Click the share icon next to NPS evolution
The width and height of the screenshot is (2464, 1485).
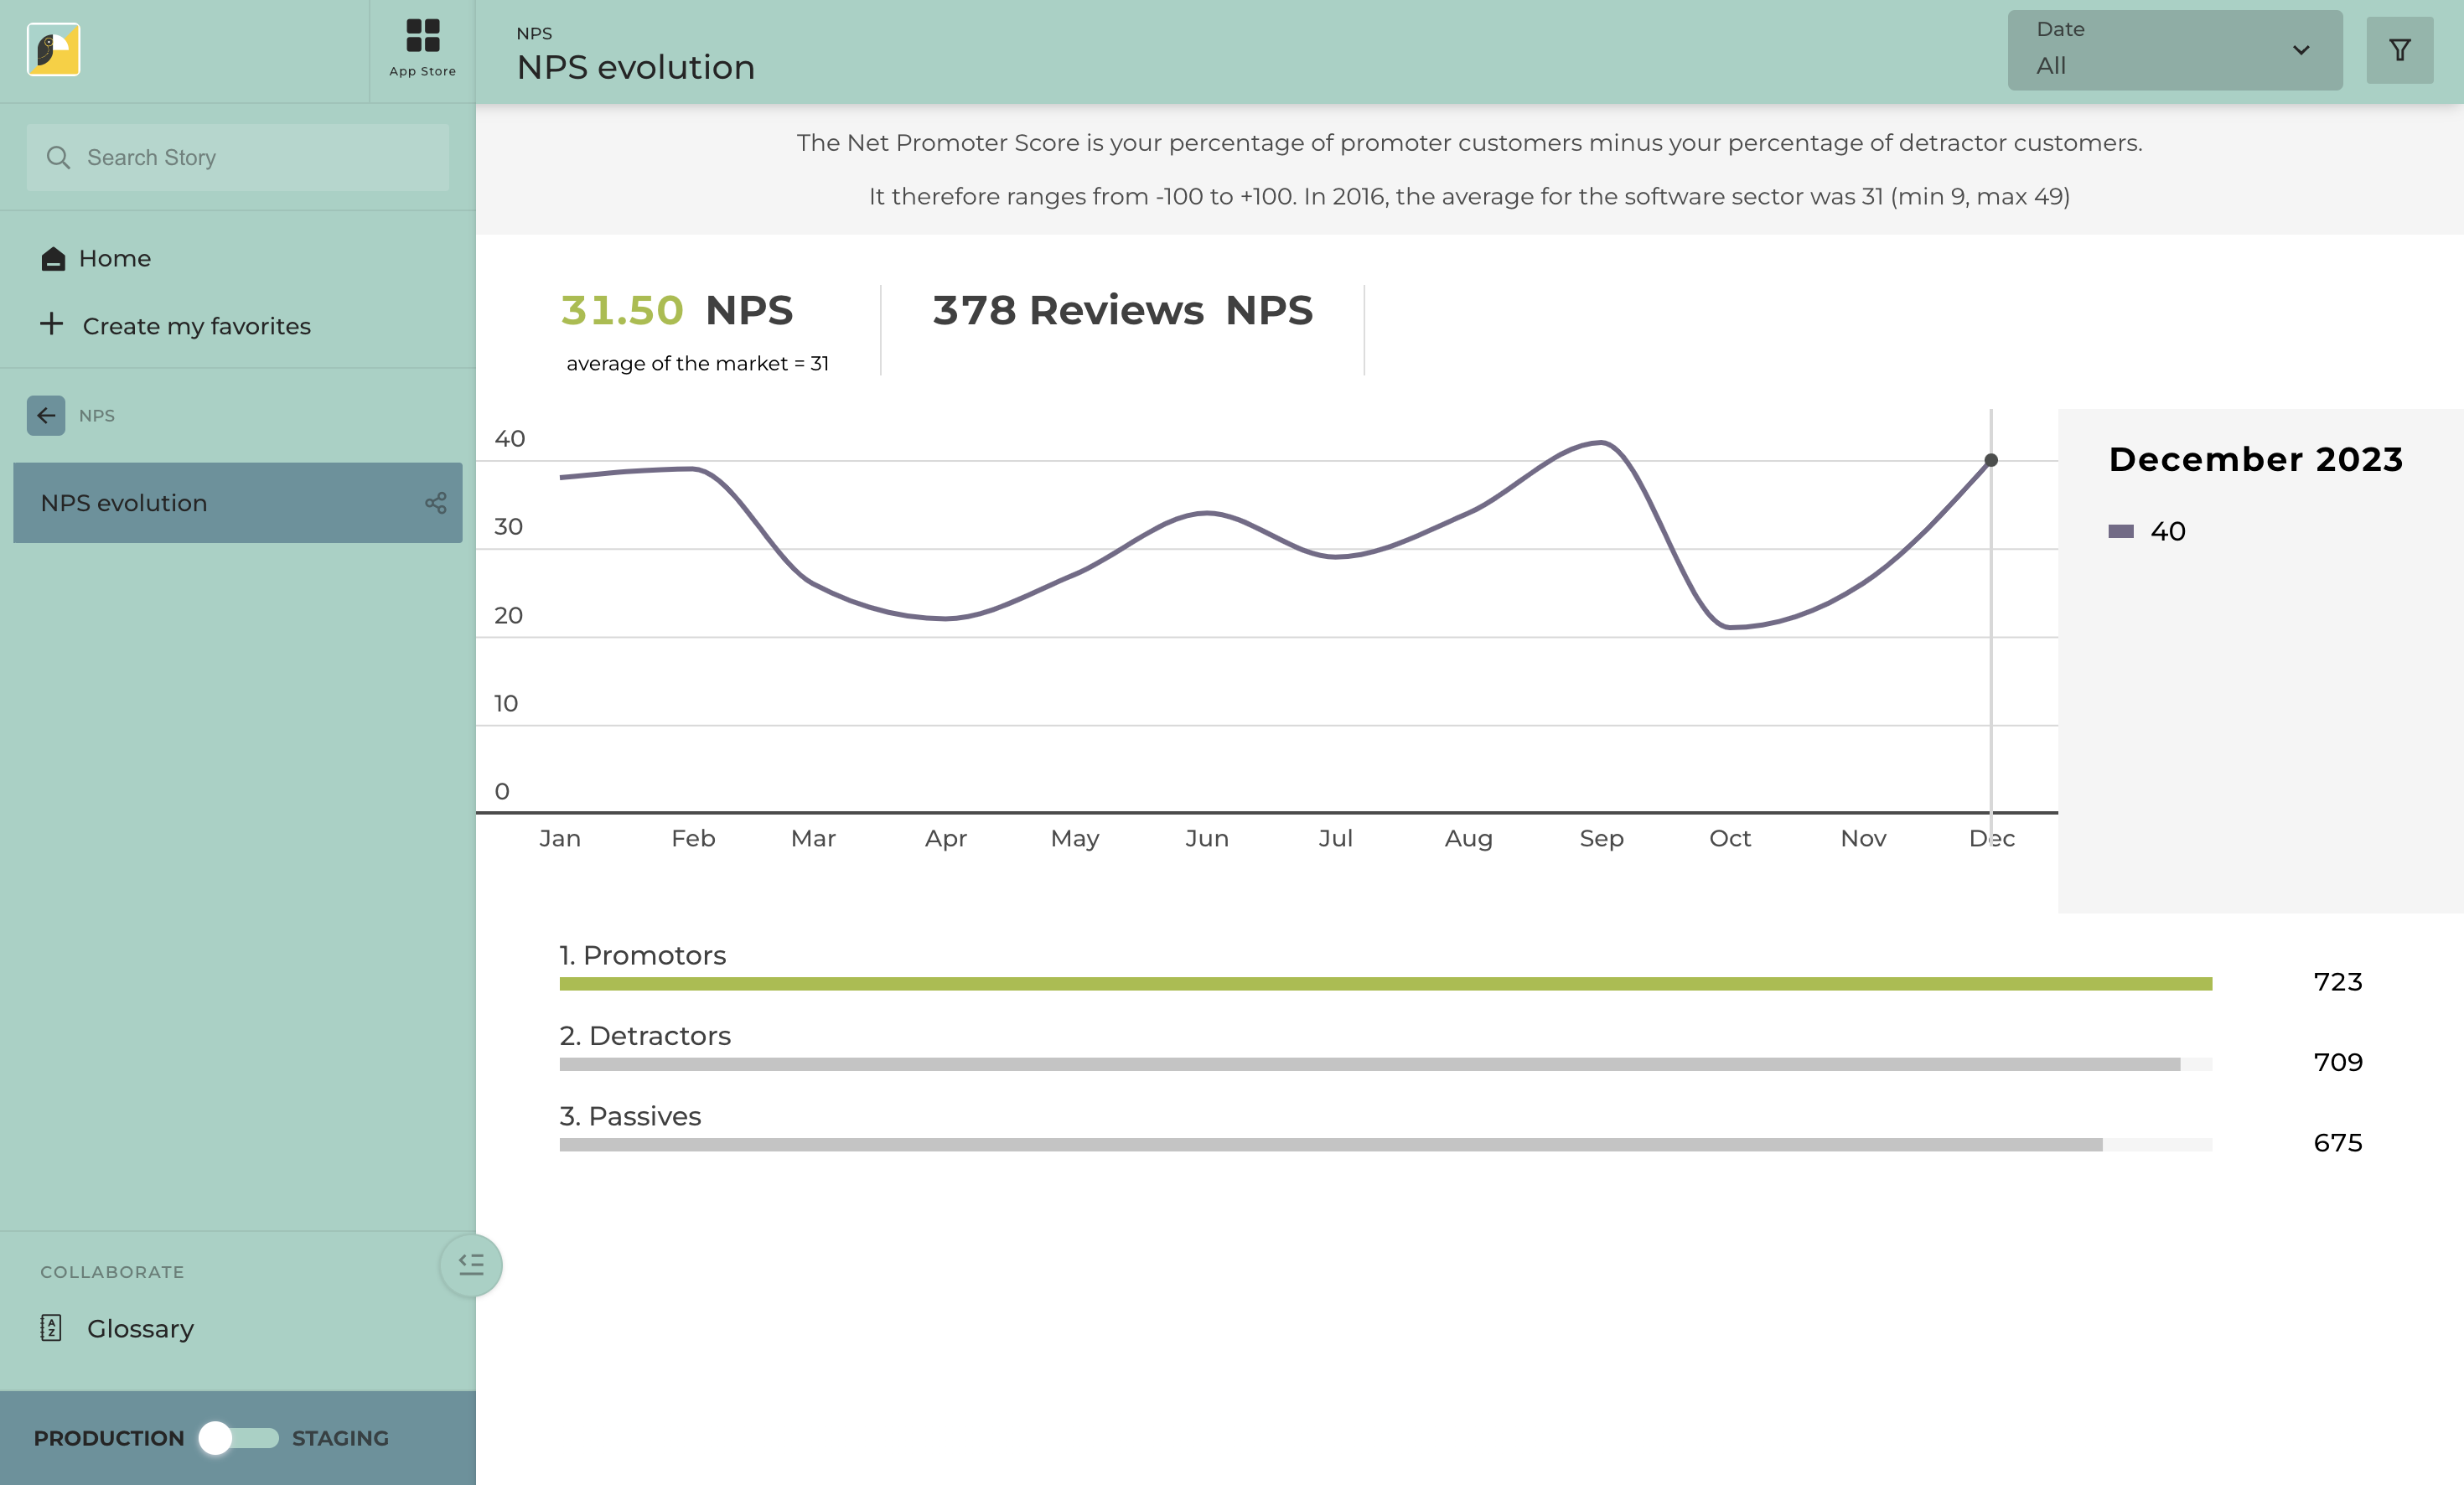436,503
